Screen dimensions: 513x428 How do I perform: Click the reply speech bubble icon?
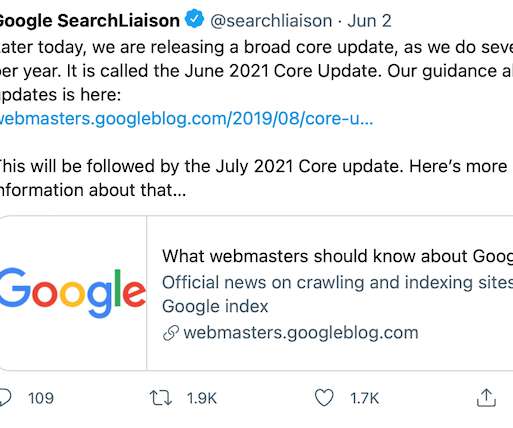(x=5, y=398)
